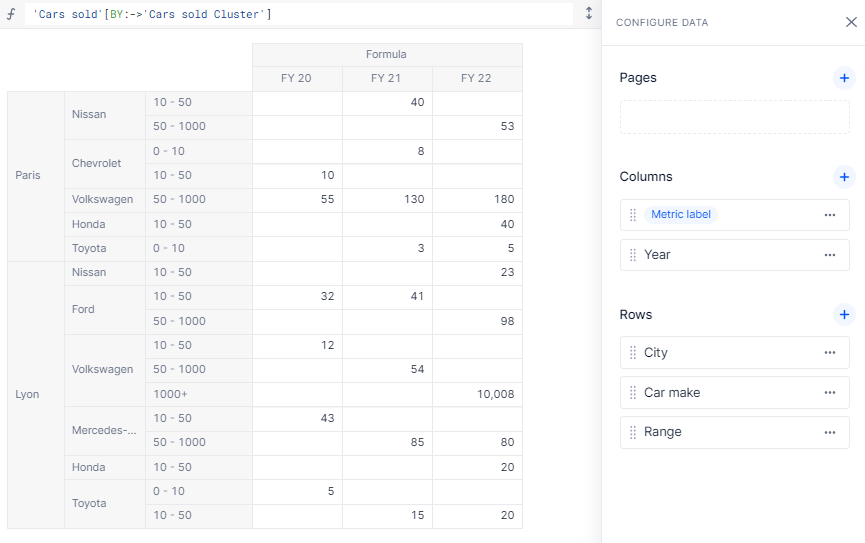Select the Chevrolet row header
This screenshot has width=865, height=543.
point(105,163)
